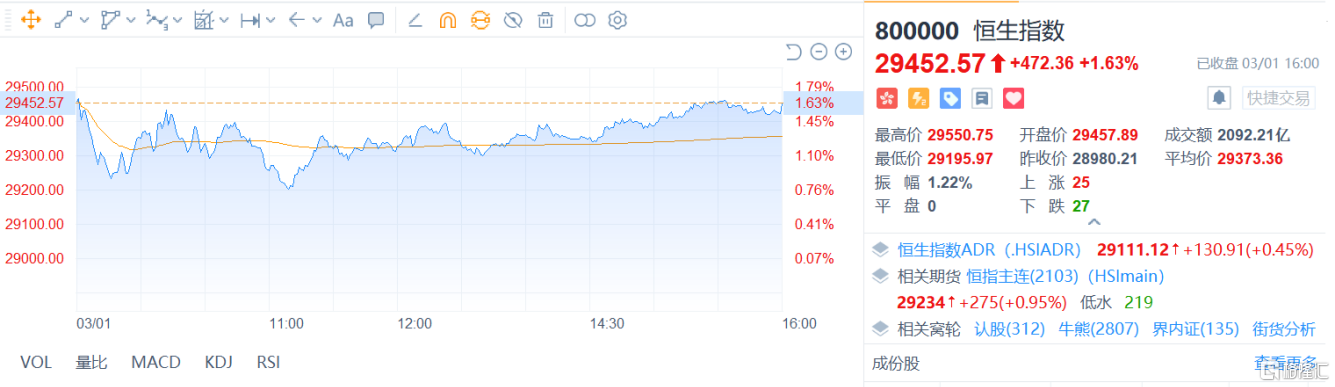This screenshot has width=1335, height=387.
Task: Toggle hide drawings eye icon
Action: [513, 19]
